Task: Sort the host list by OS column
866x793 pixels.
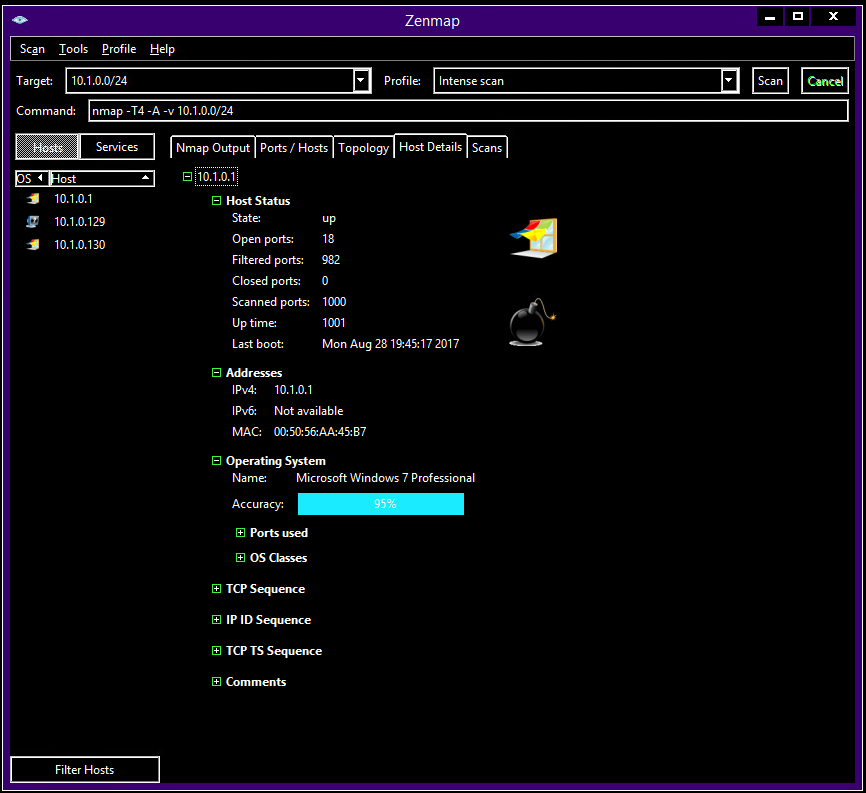Action: click(x=31, y=178)
